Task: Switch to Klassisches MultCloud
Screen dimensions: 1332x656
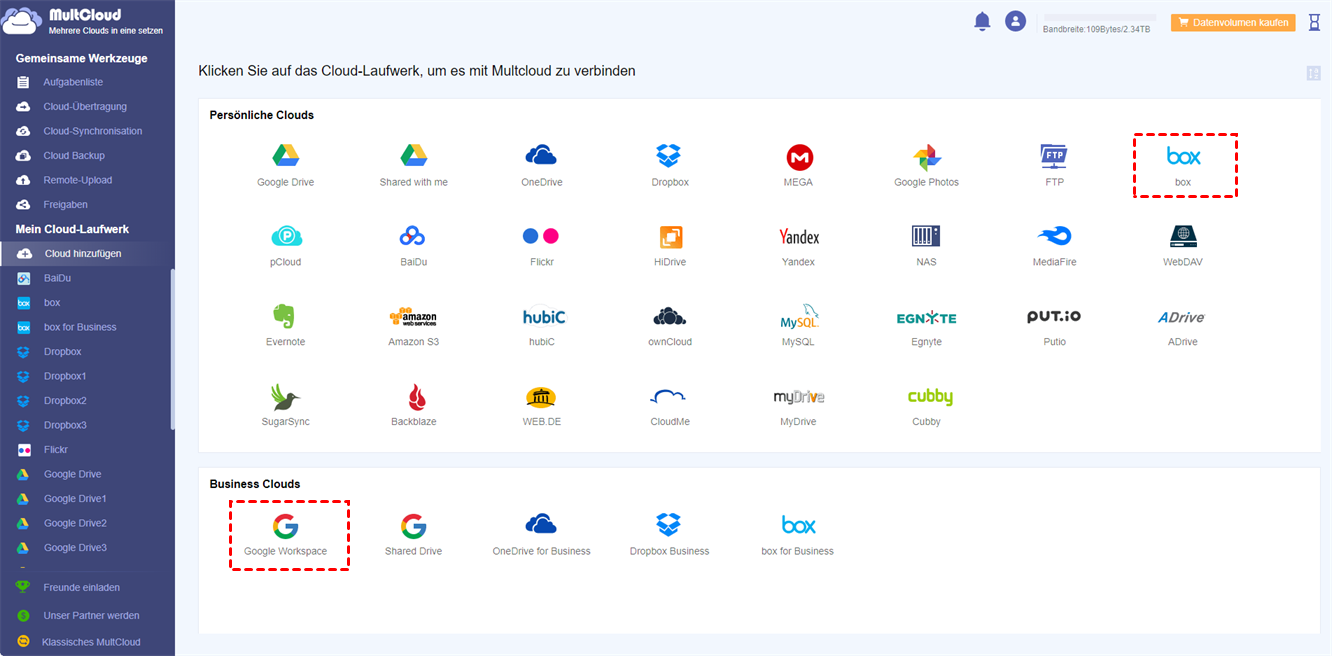Action: click(91, 642)
